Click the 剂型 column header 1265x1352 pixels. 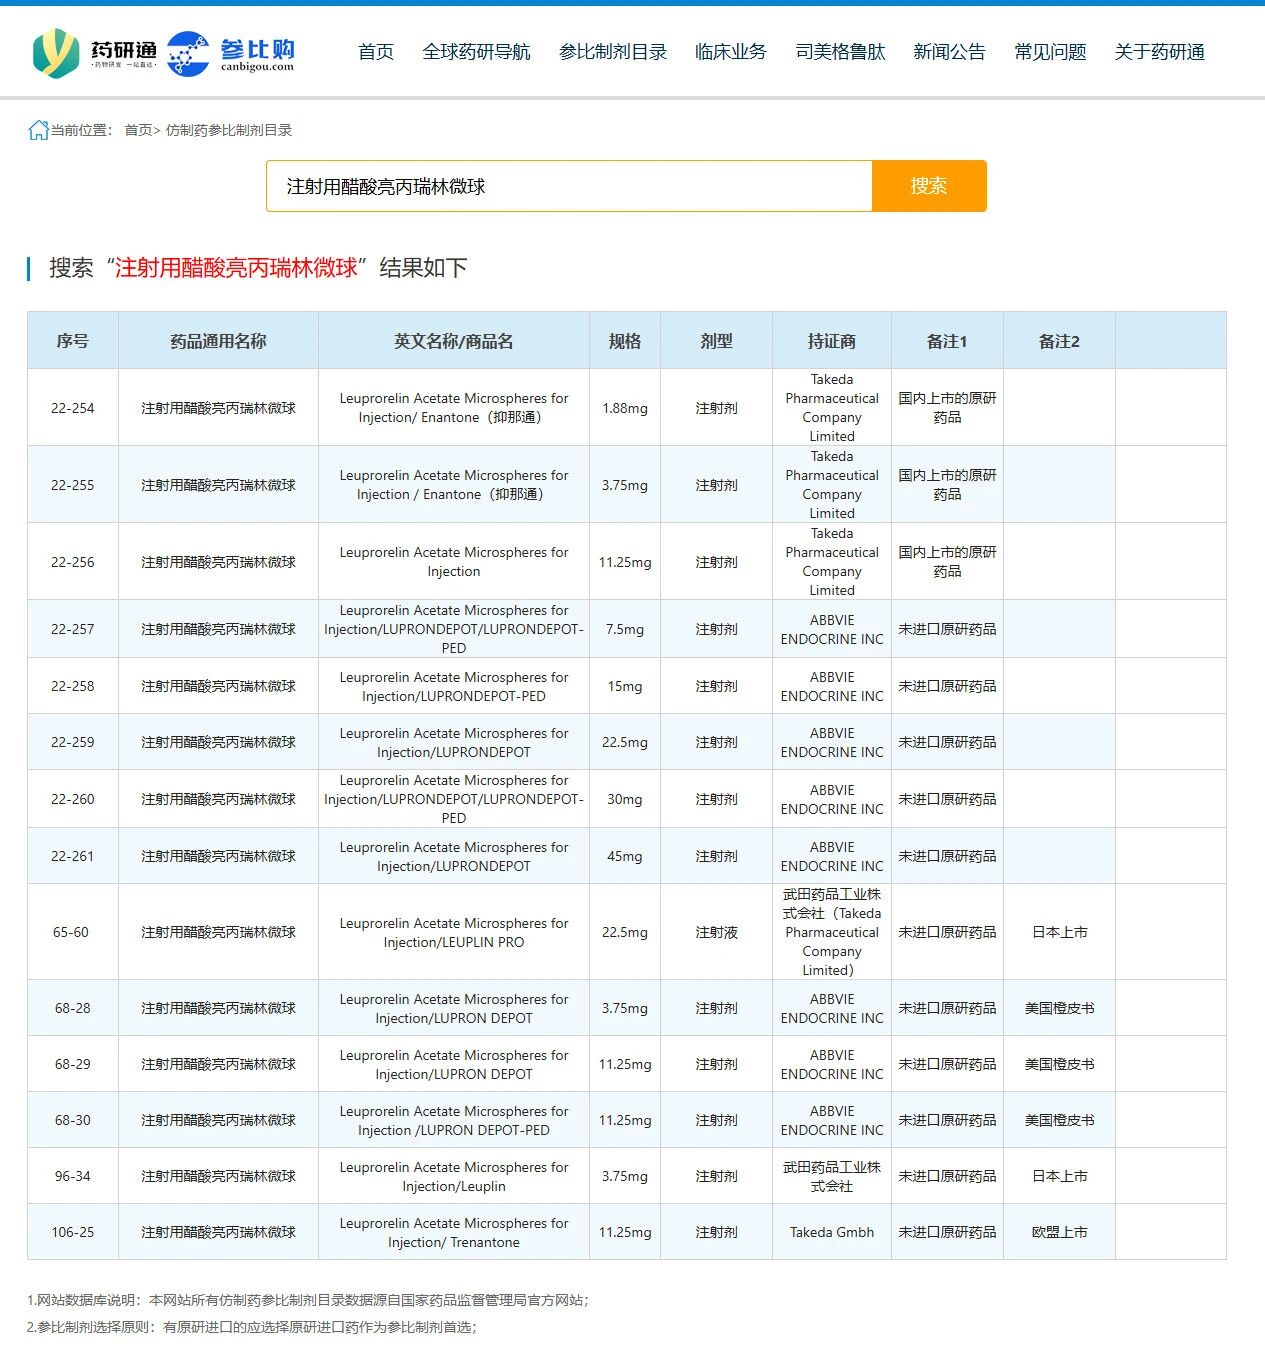[716, 341]
